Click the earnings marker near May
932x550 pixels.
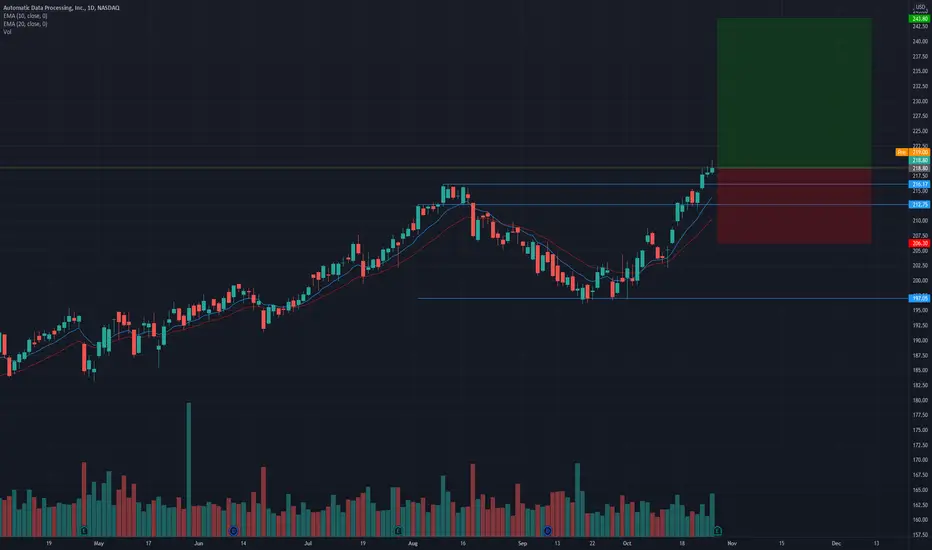(84, 530)
